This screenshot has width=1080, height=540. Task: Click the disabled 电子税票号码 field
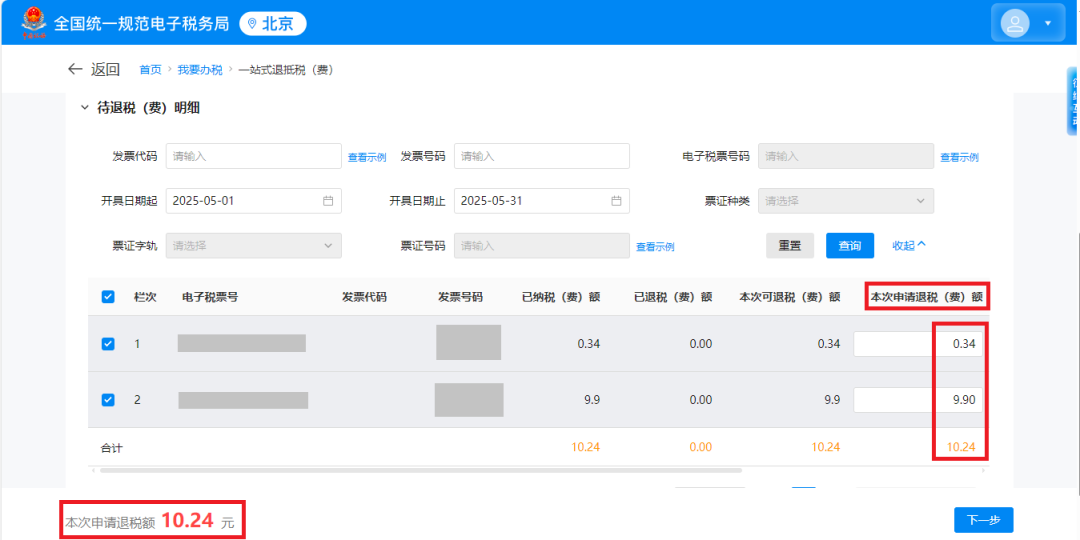coord(846,156)
